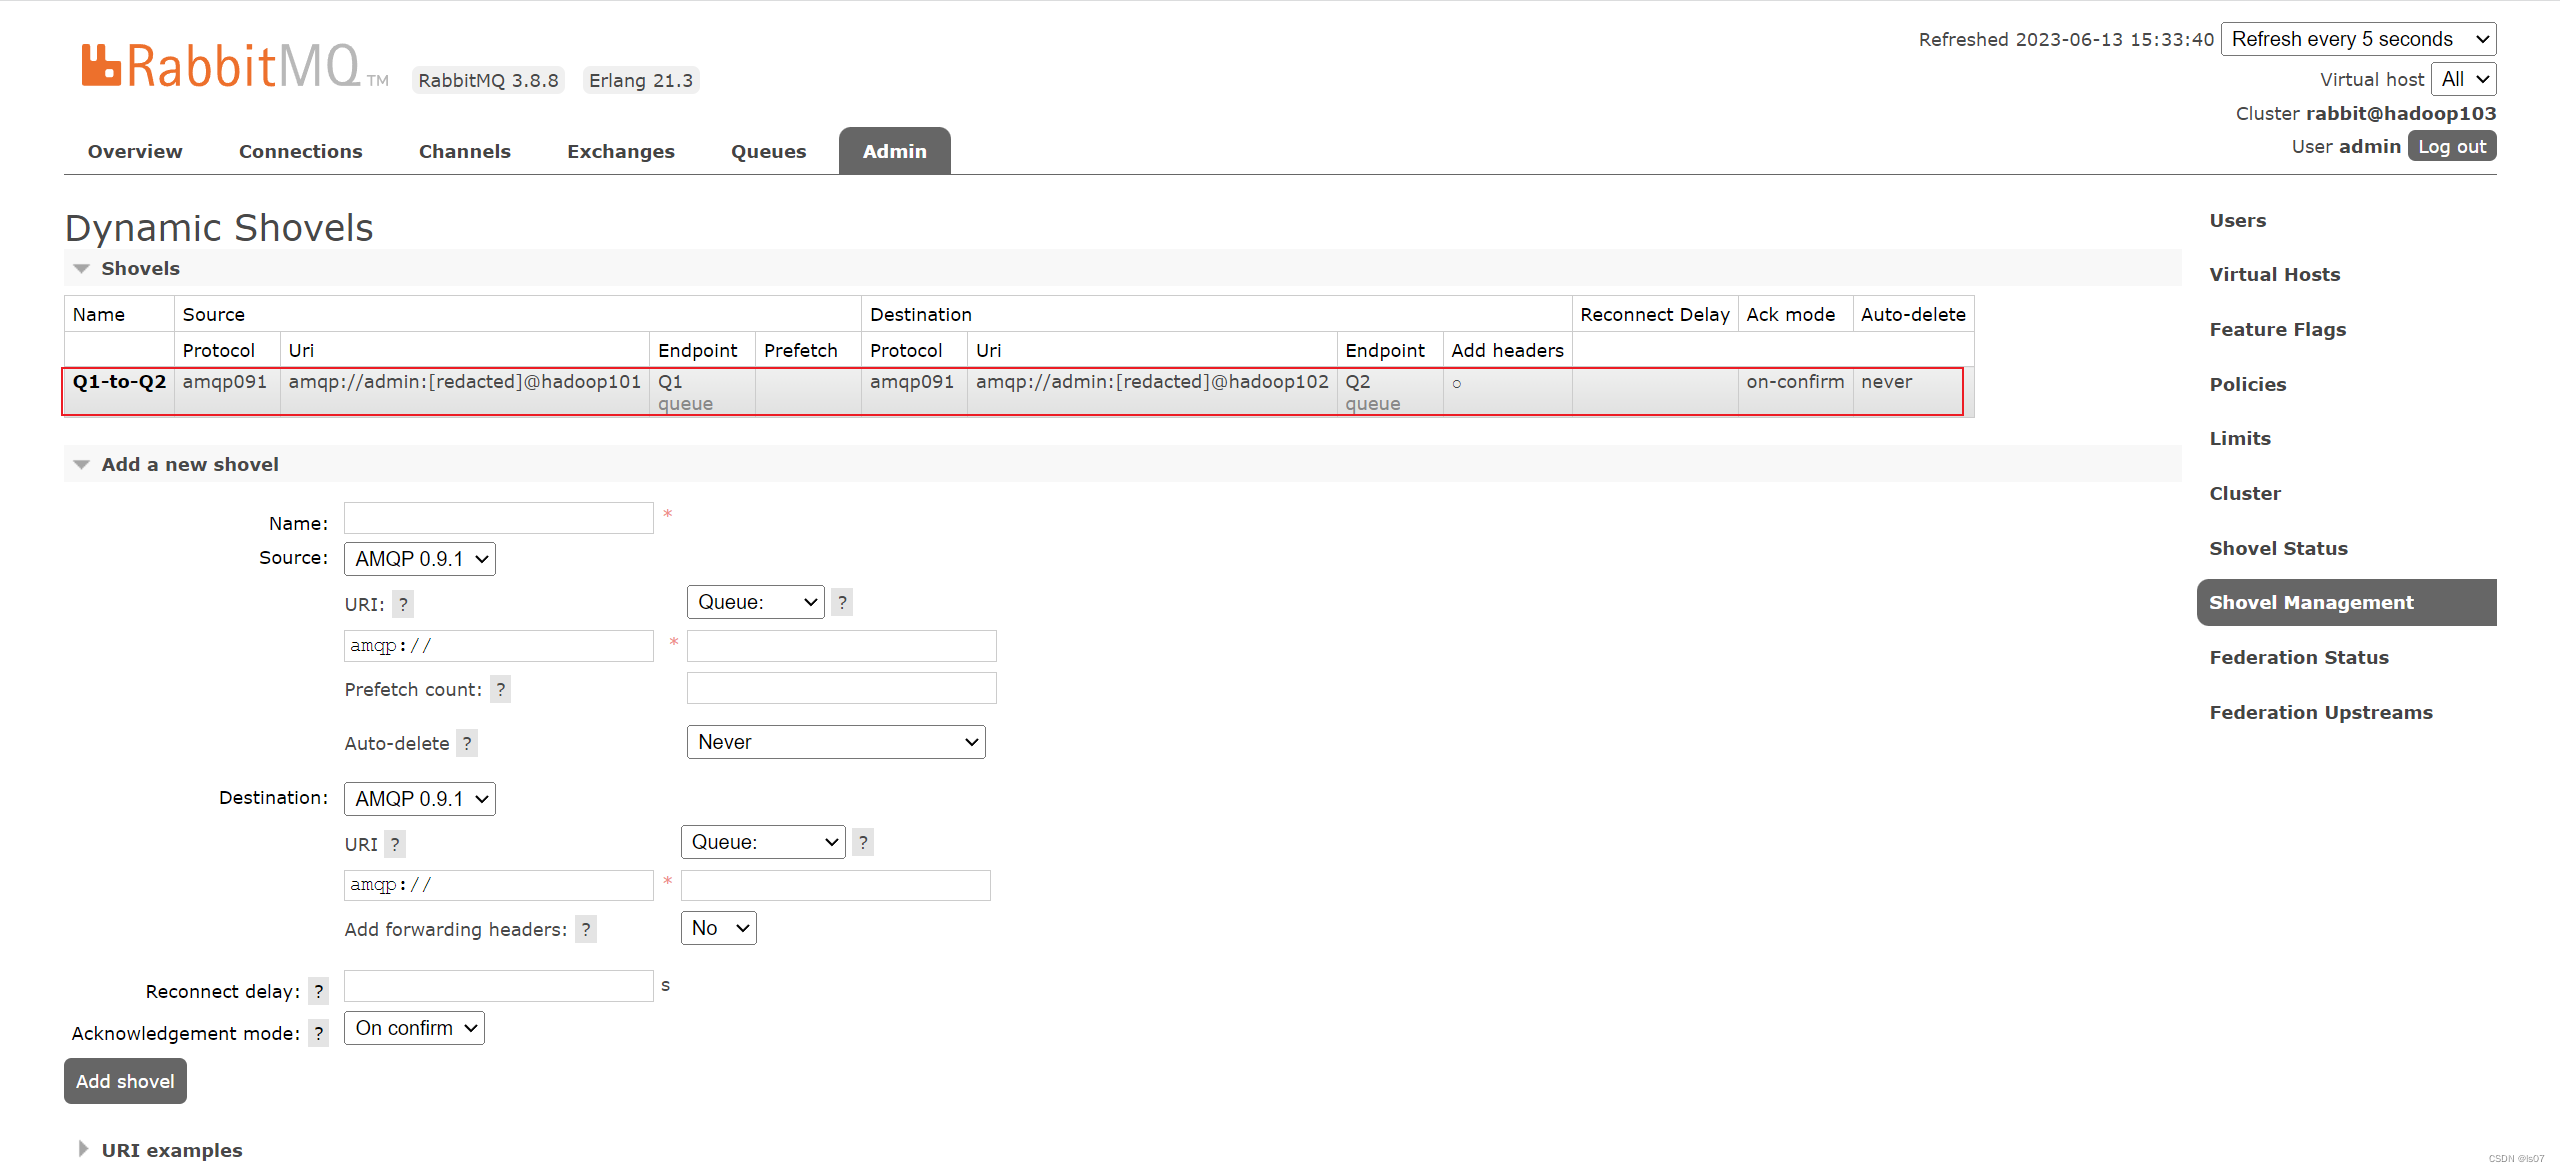Open the Add forwarding headers help icon
The width and height of the screenshot is (2560, 1172).
pos(586,929)
